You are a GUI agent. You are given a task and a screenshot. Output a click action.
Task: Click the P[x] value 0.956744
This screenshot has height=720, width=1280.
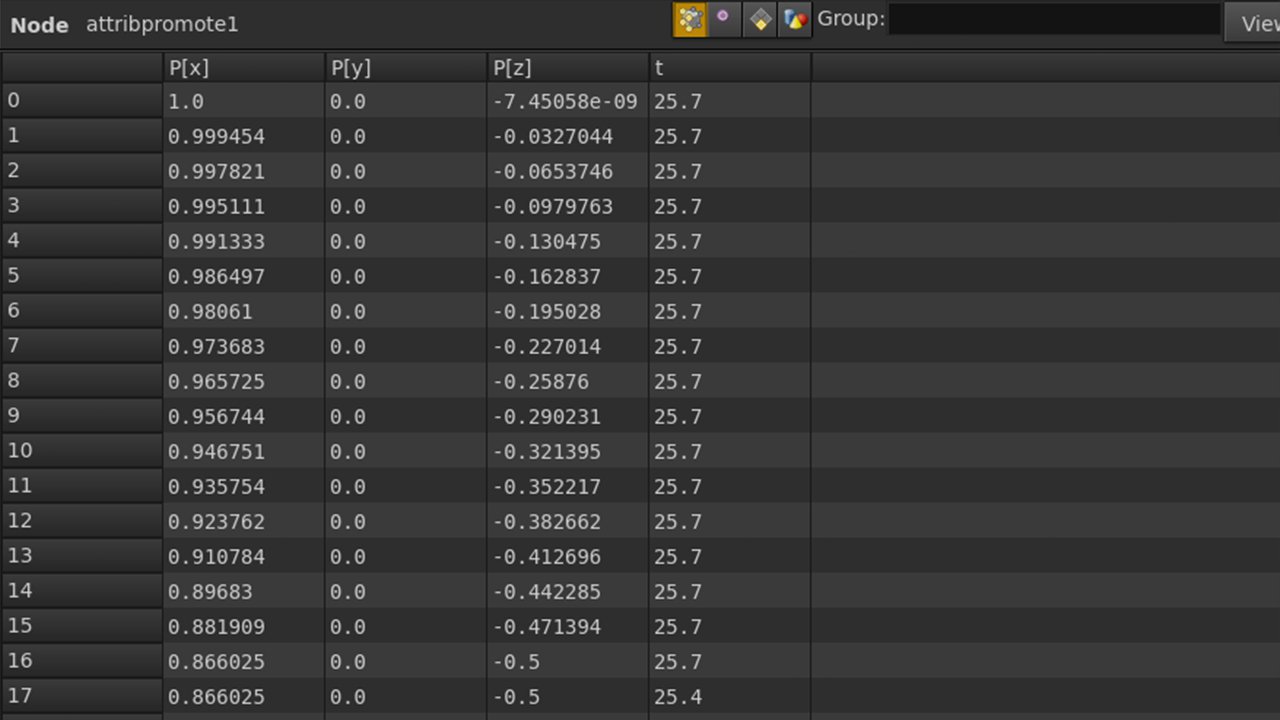tap(216, 417)
